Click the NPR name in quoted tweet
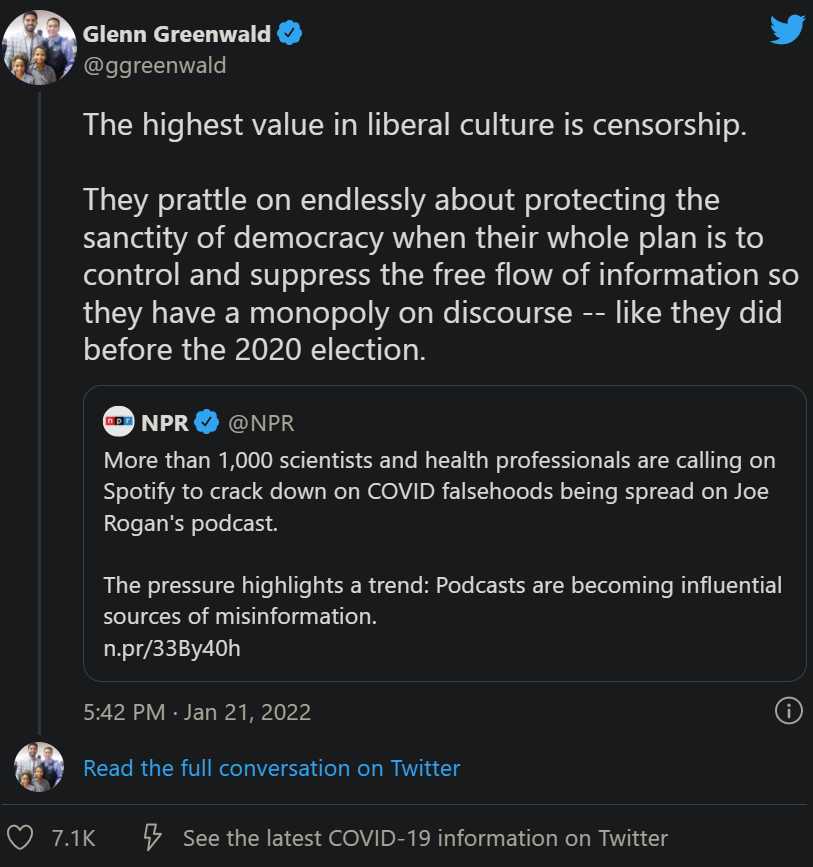813x867 pixels. [x=165, y=423]
